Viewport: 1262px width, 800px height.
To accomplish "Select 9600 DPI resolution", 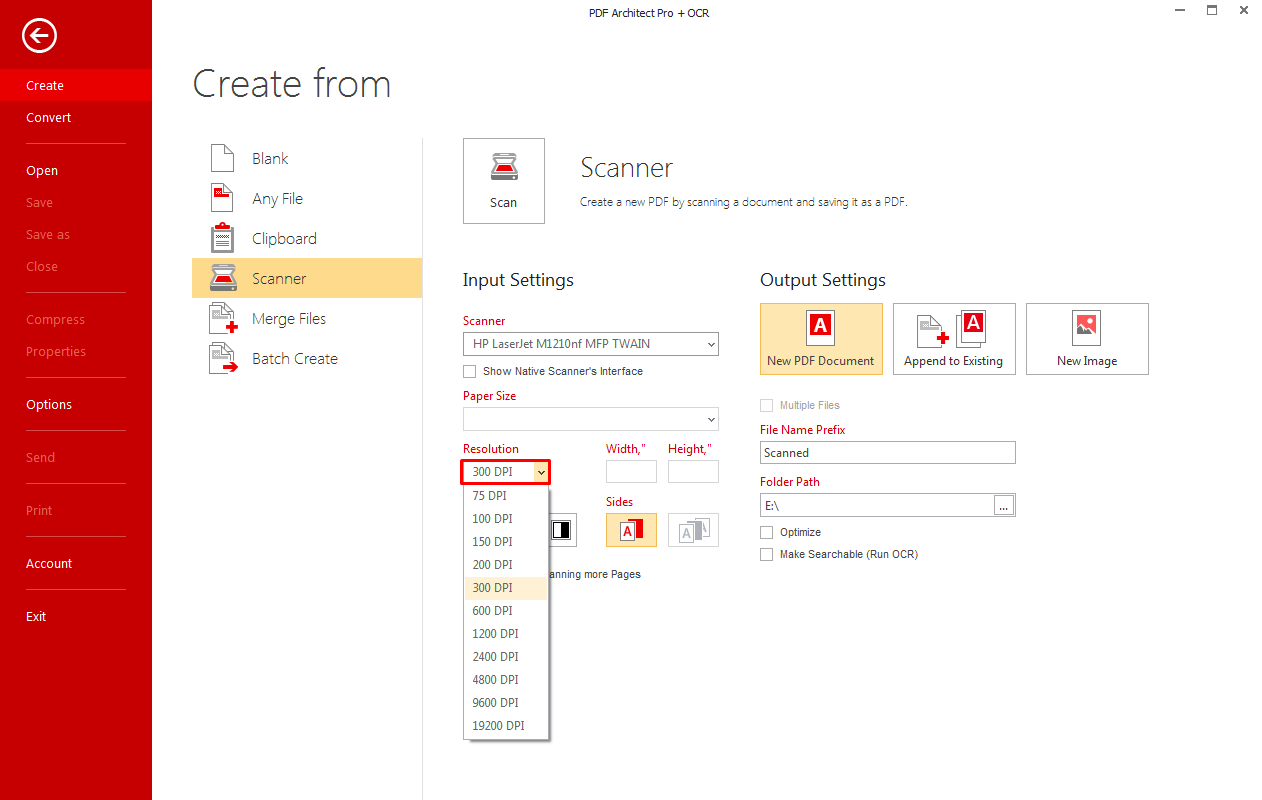I will click(x=506, y=703).
